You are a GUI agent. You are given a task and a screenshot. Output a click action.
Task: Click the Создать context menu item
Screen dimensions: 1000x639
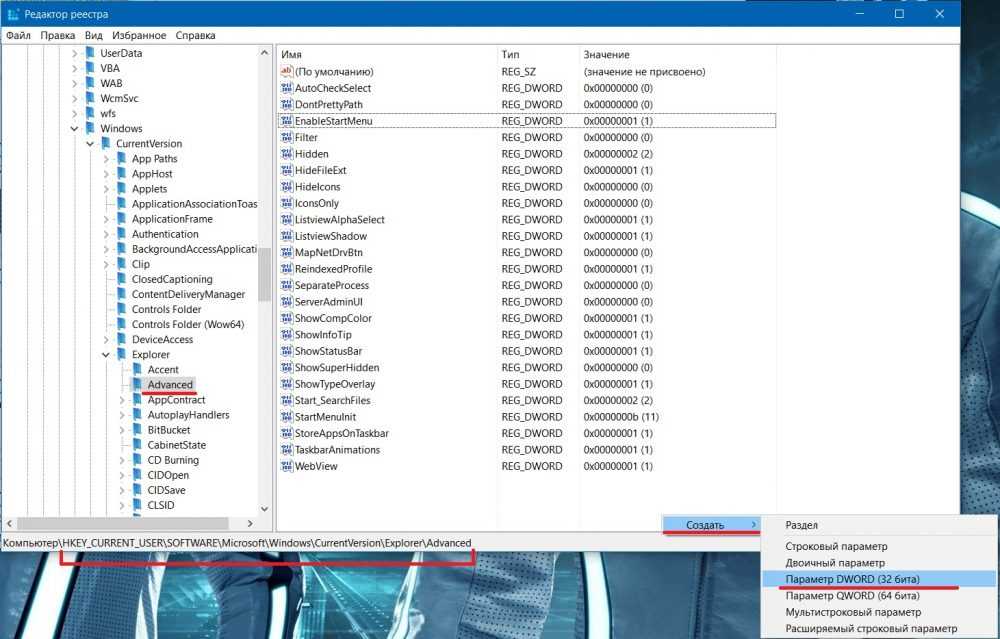pyautogui.click(x=706, y=525)
